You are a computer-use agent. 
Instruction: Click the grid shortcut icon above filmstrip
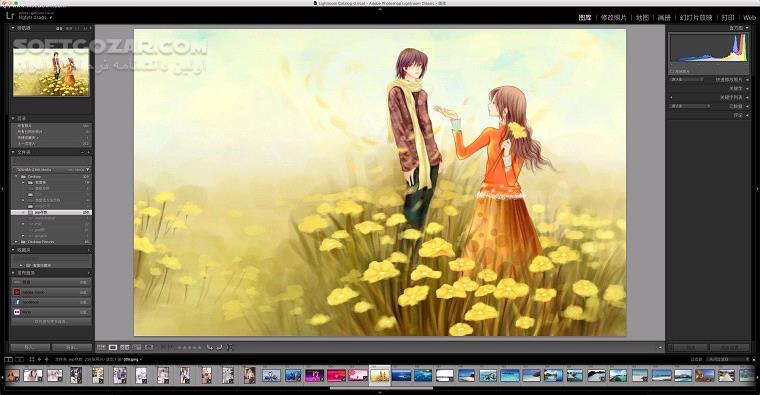(32, 359)
